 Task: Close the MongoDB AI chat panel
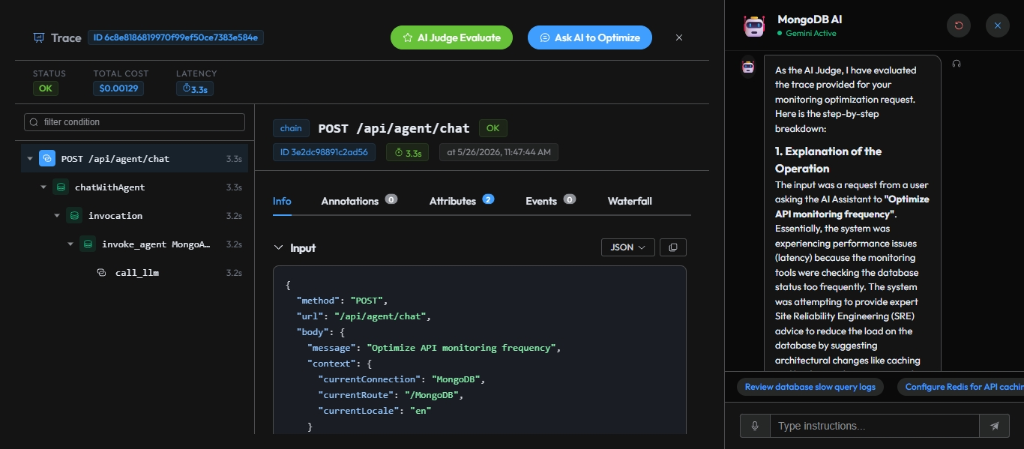[997, 25]
